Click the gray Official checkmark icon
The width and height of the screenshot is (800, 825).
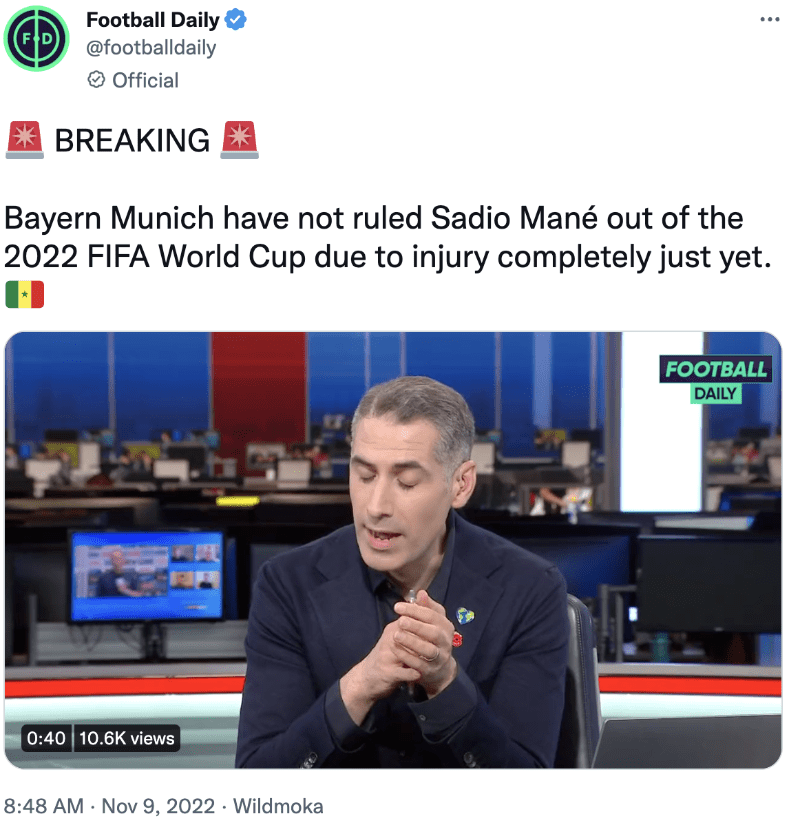pyautogui.click(x=96, y=80)
